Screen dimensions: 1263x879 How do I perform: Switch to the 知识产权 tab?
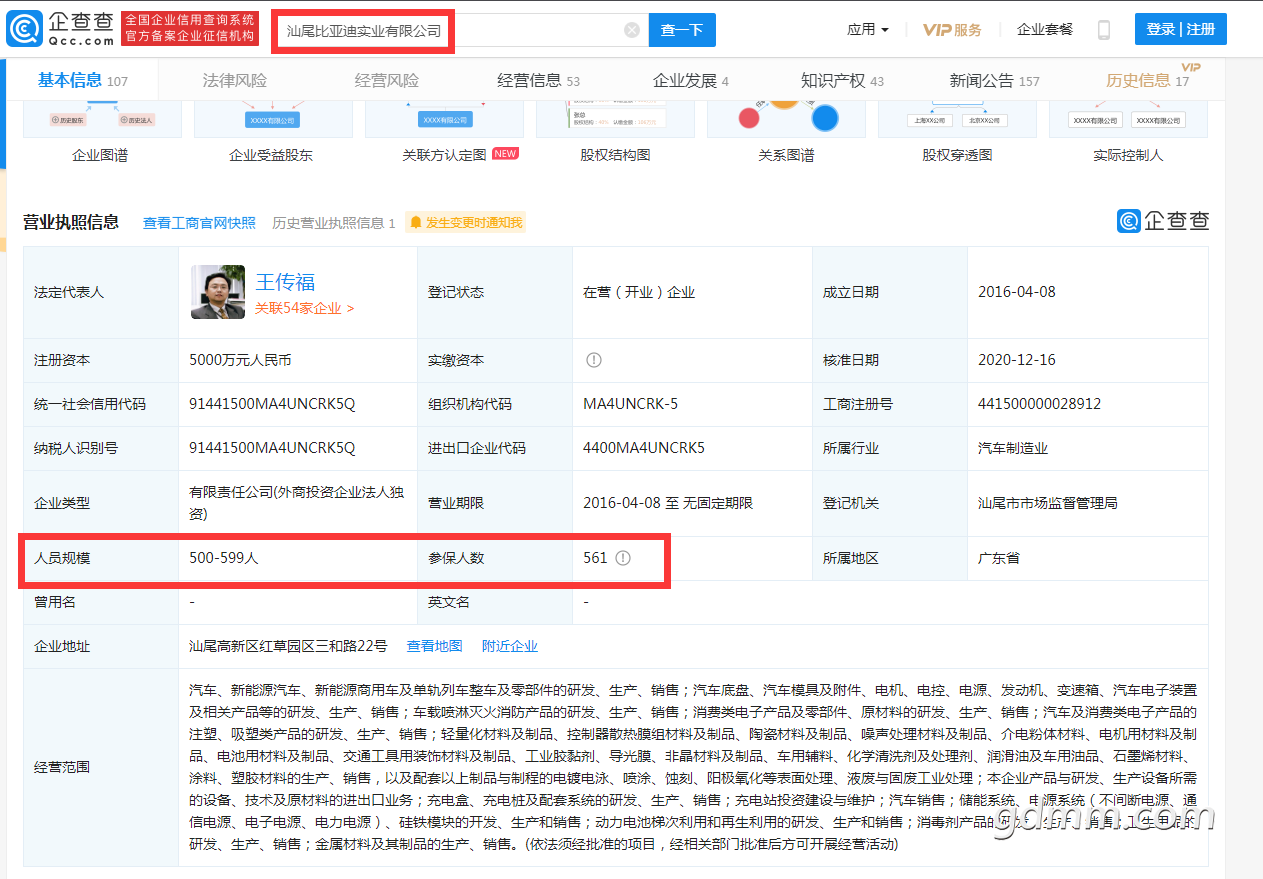tap(842, 81)
